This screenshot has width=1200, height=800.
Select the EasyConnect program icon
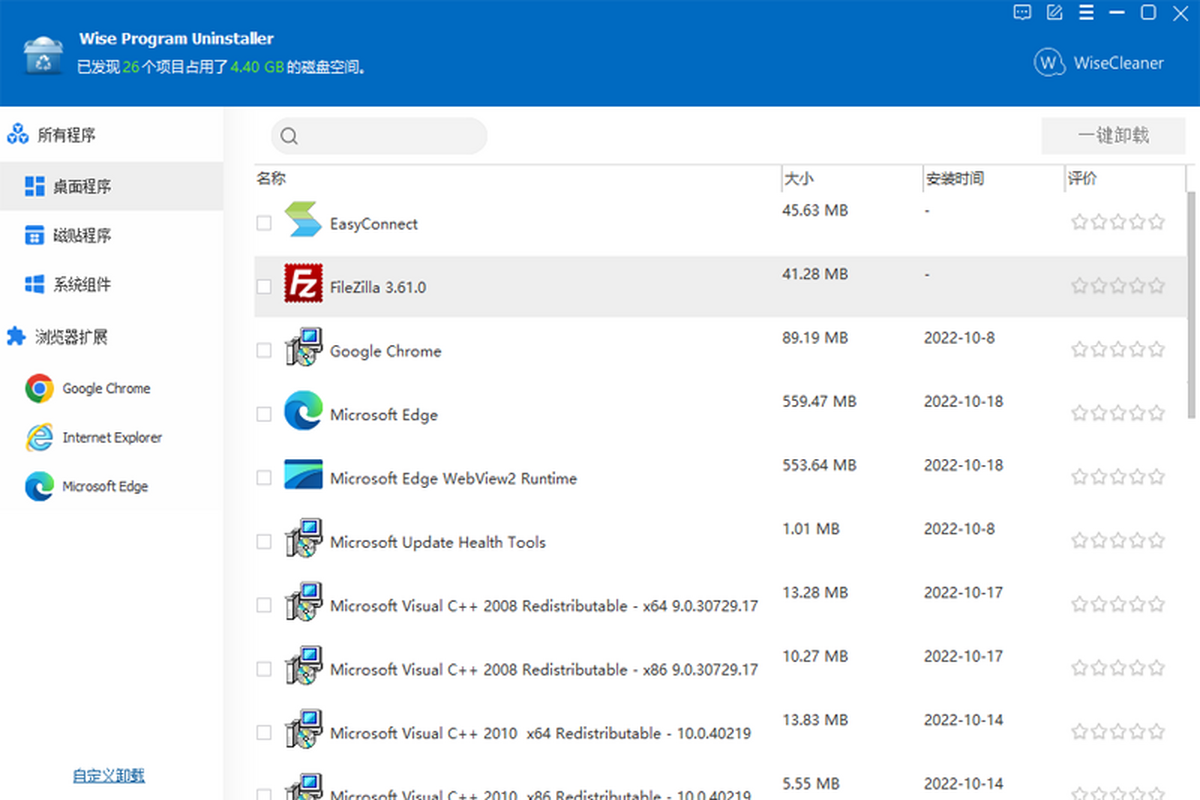pos(303,219)
